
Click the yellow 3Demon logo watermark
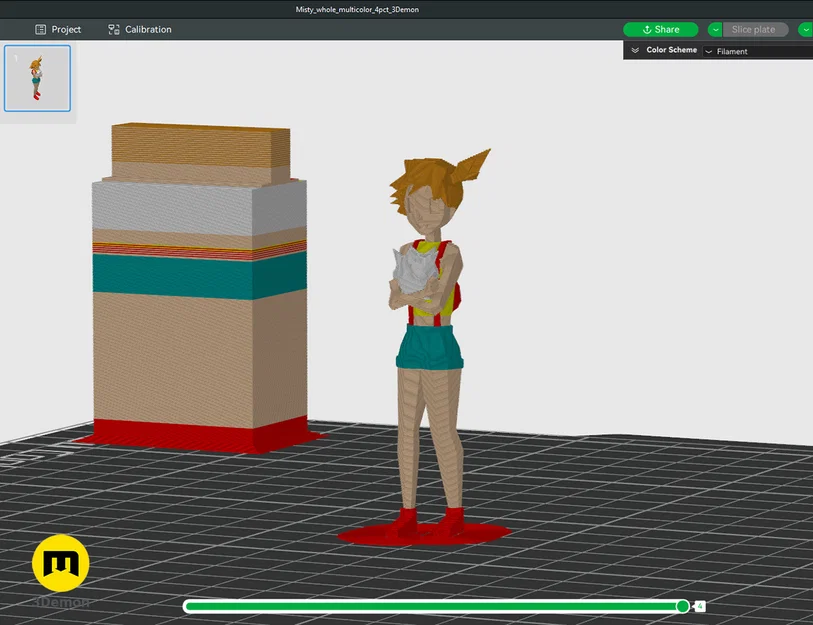coord(60,563)
